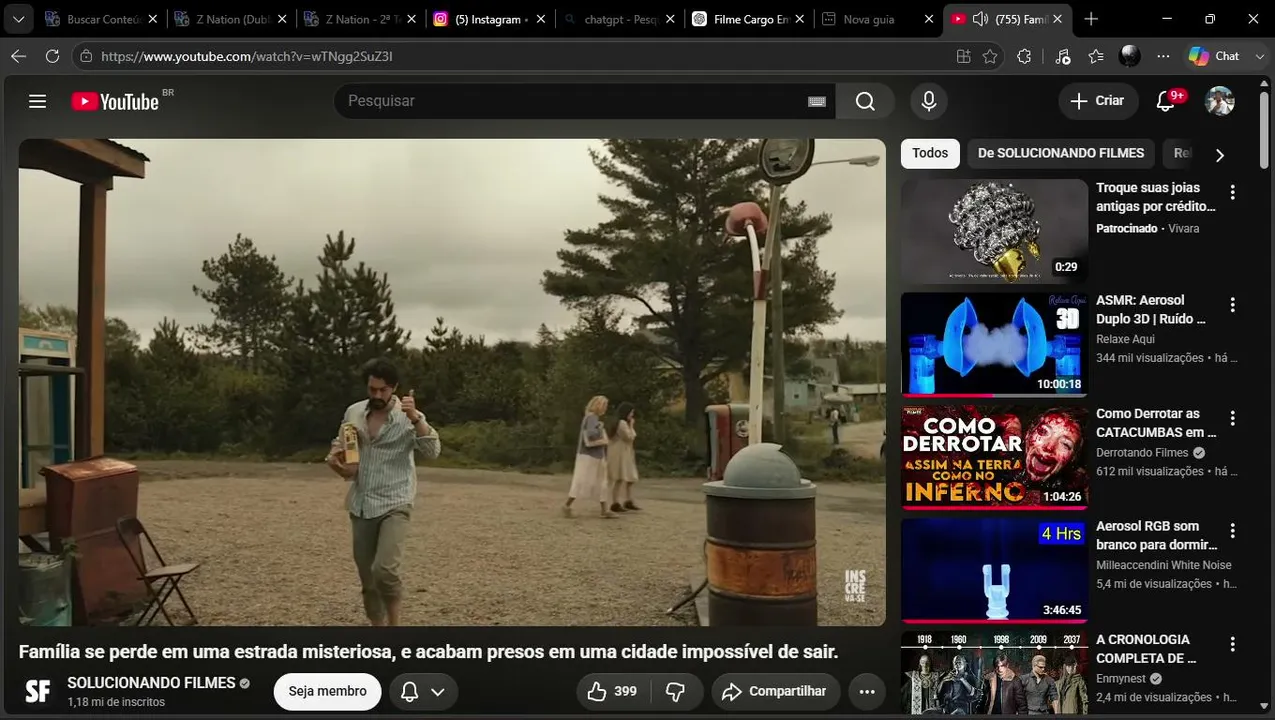Click the magnifier search button
Viewport: 1275px width, 720px height.
[865, 101]
